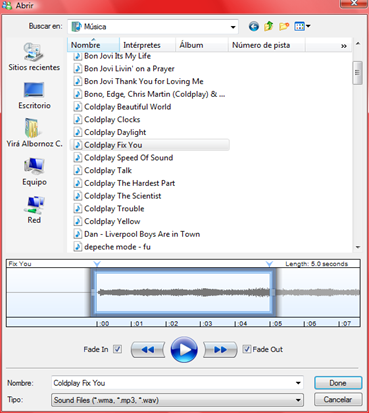Close the Abrir dialog
This screenshot has height=413, width=369.
pyautogui.click(x=354, y=3)
